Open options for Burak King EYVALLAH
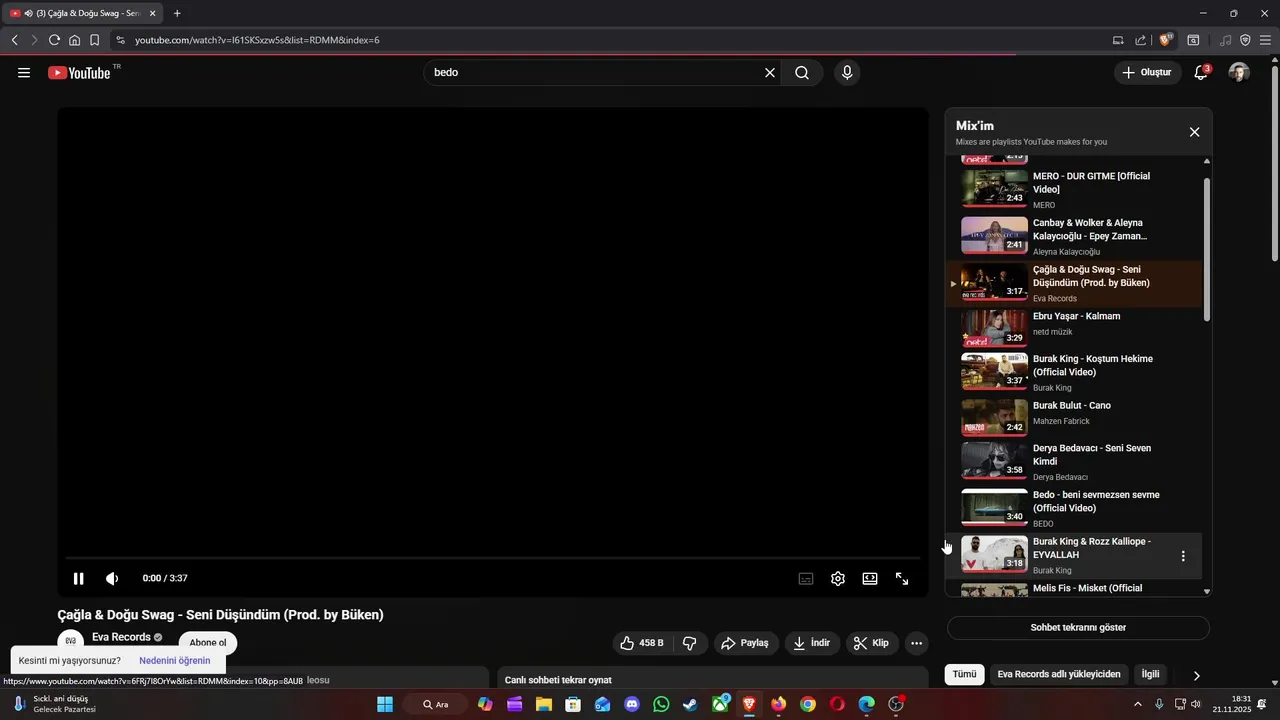 pyautogui.click(x=1183, y=556)
